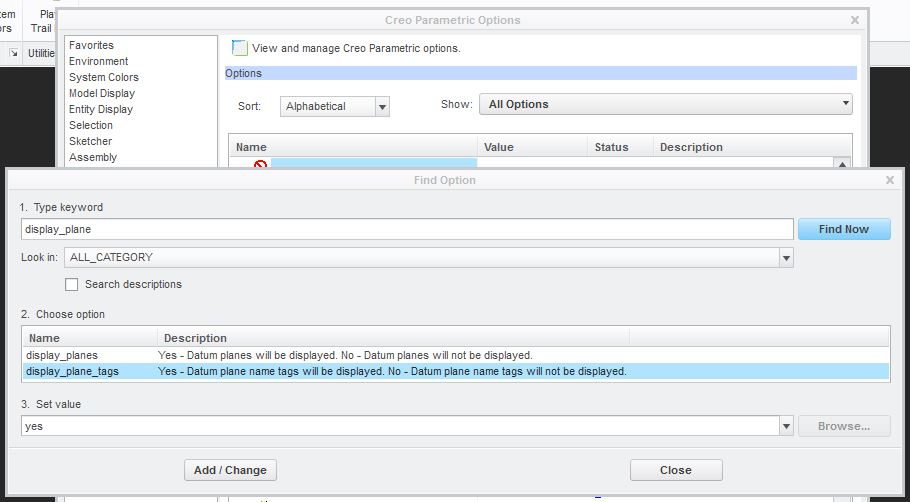Open Assembly category in sidebar
This screenshot has width=910, height=502.
pyautogui.click(x=93, y=157)
